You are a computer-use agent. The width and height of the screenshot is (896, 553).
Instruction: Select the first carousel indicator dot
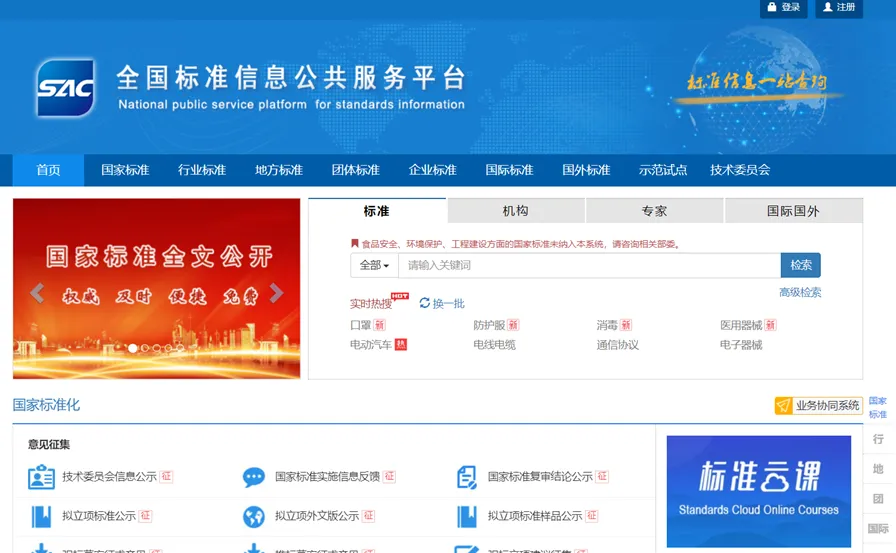(133, 348)
